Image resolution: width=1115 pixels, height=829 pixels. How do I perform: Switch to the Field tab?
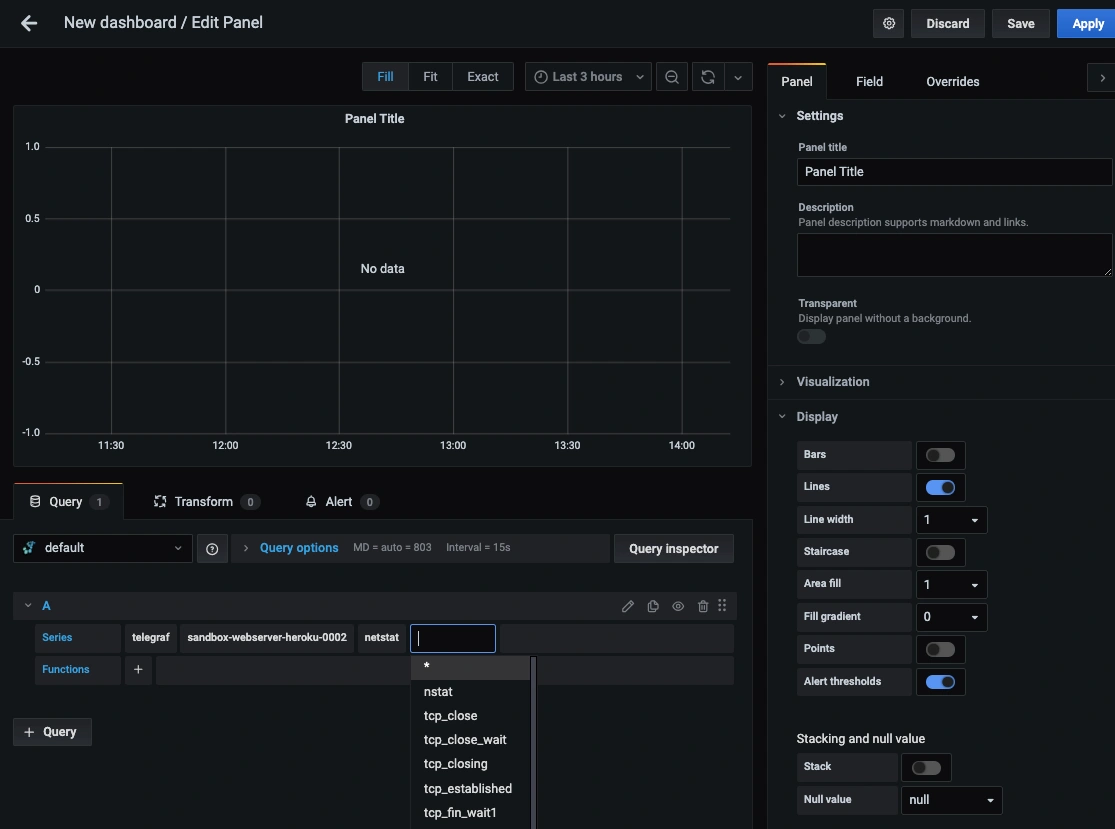pos(869,82)
